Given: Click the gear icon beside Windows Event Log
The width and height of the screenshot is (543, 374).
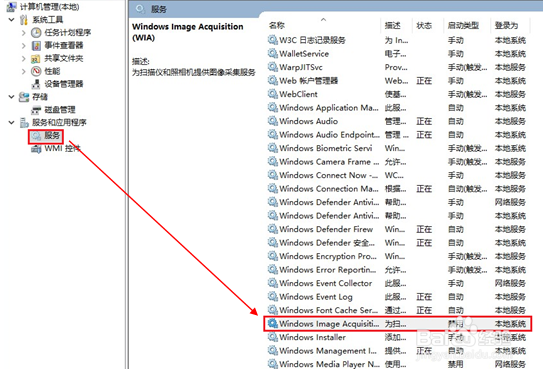Looking at the screenshot, I should [x=273, y=296].
